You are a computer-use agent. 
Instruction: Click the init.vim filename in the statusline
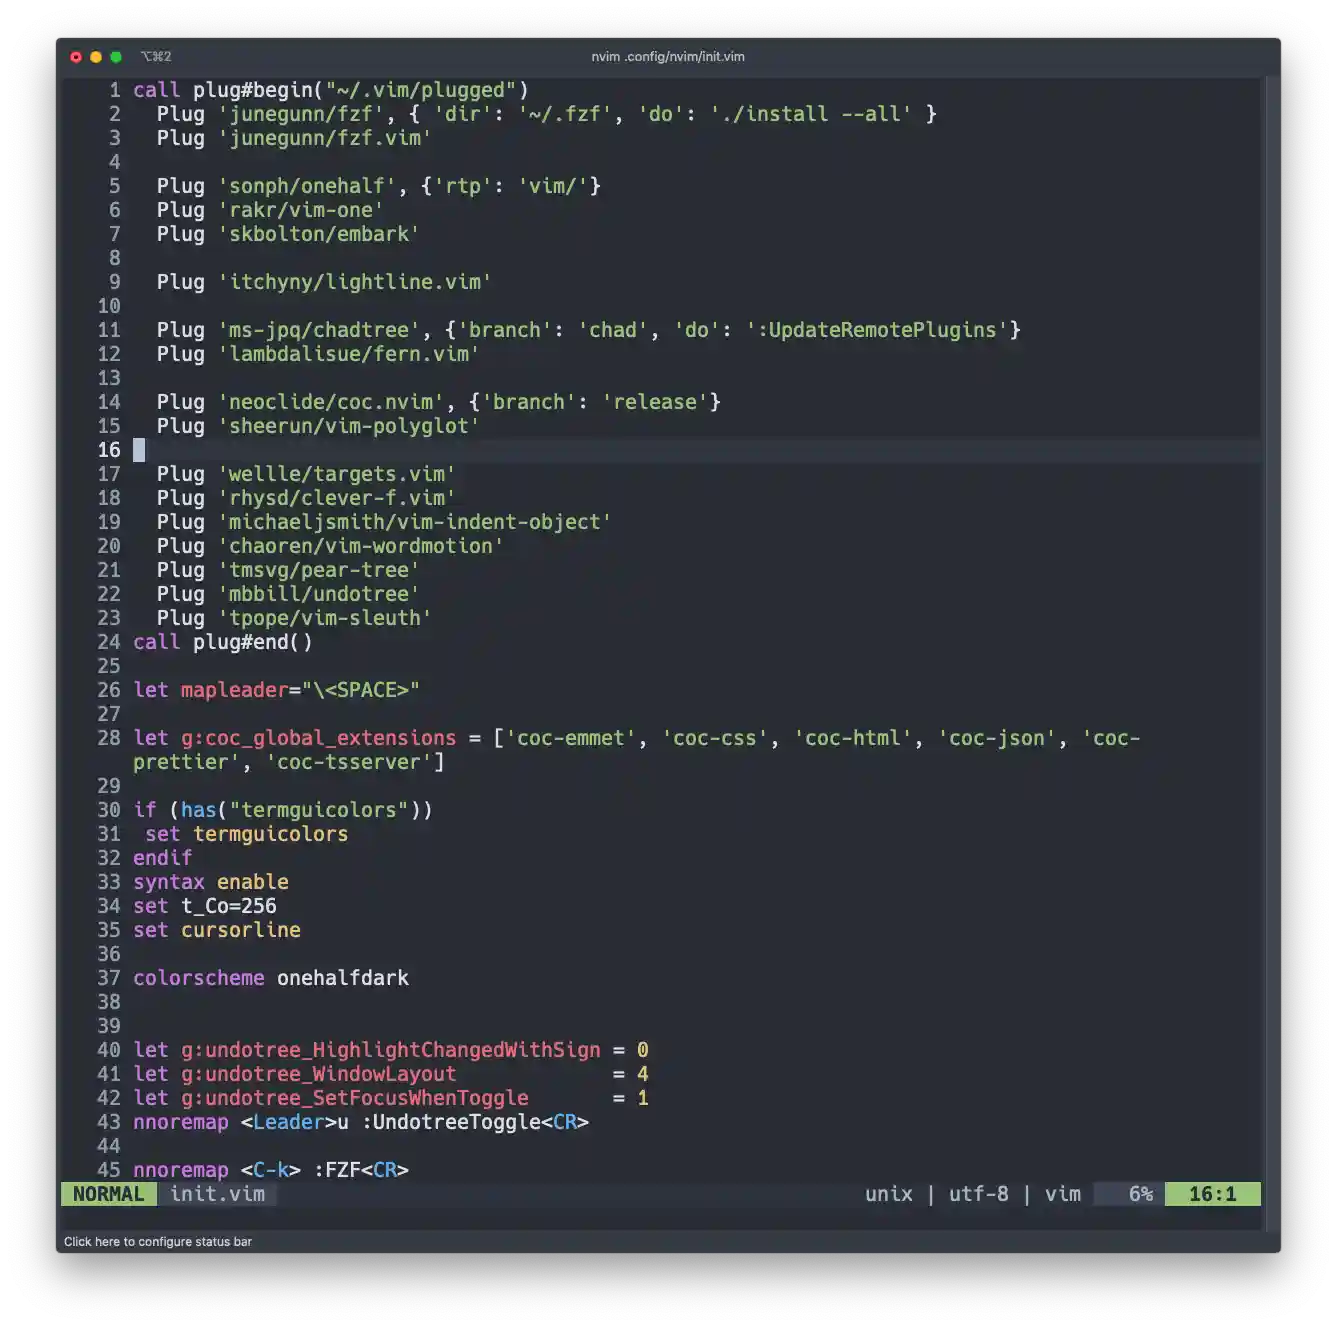(217, 1194)
